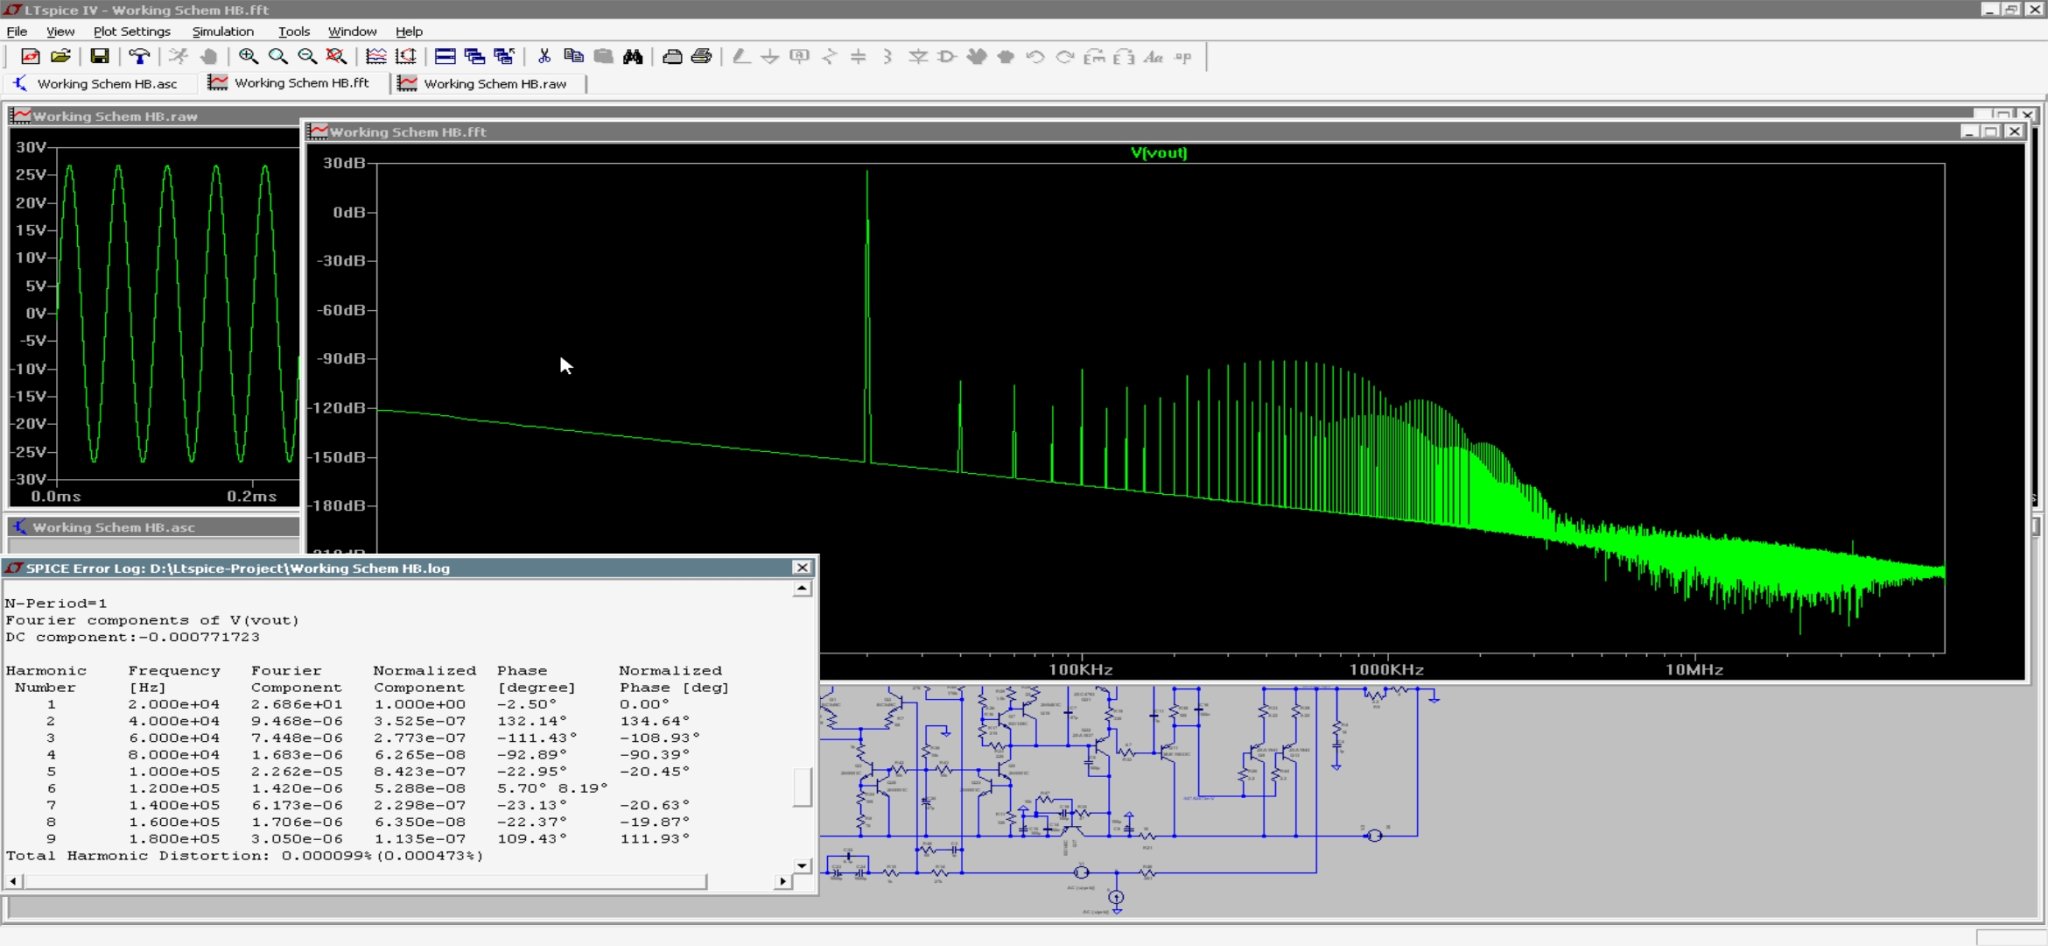Image resolution: width=2048 pixels, height=946 pixels.
Task: Click the Copy icon in toolbar
Action: click(573, 57)
